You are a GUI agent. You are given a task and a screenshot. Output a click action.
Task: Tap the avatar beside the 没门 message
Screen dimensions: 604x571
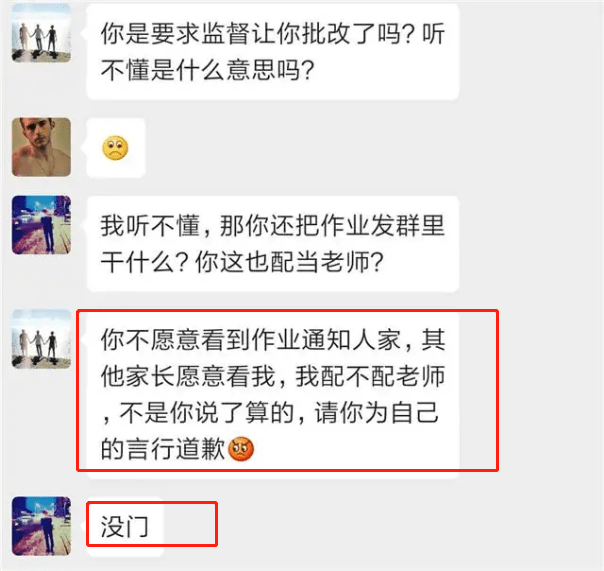pos(41,526)
